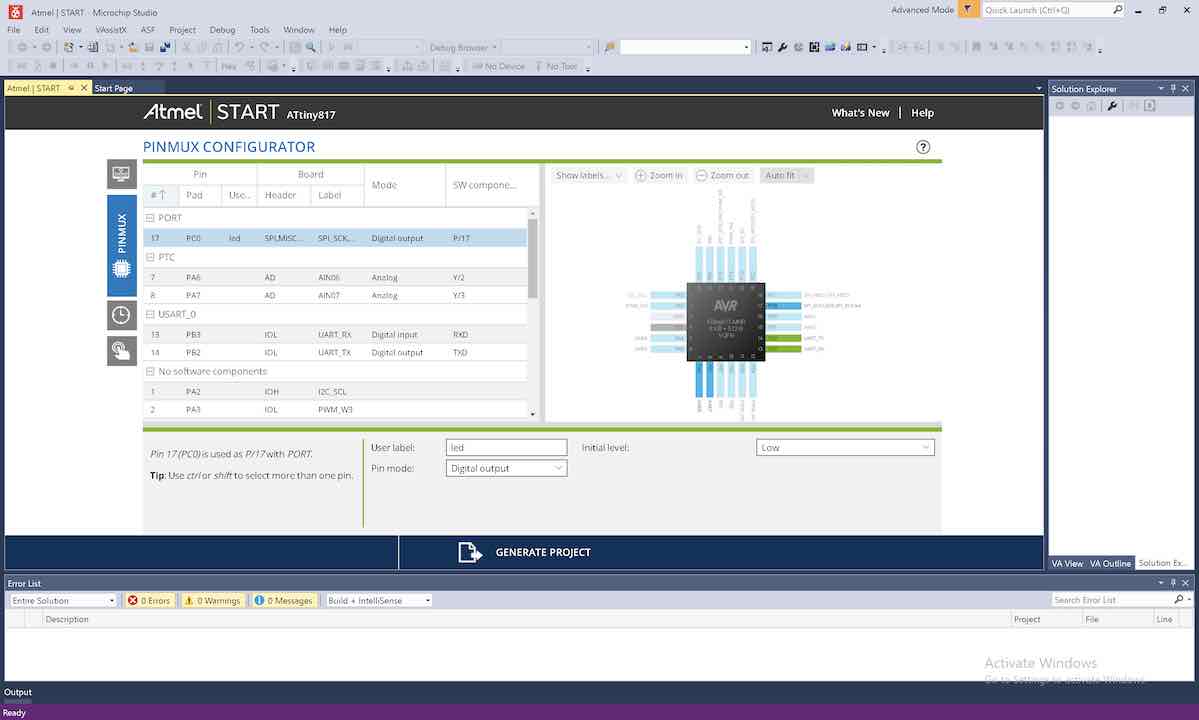Switch to the Start Page tab

pos(113,88)
